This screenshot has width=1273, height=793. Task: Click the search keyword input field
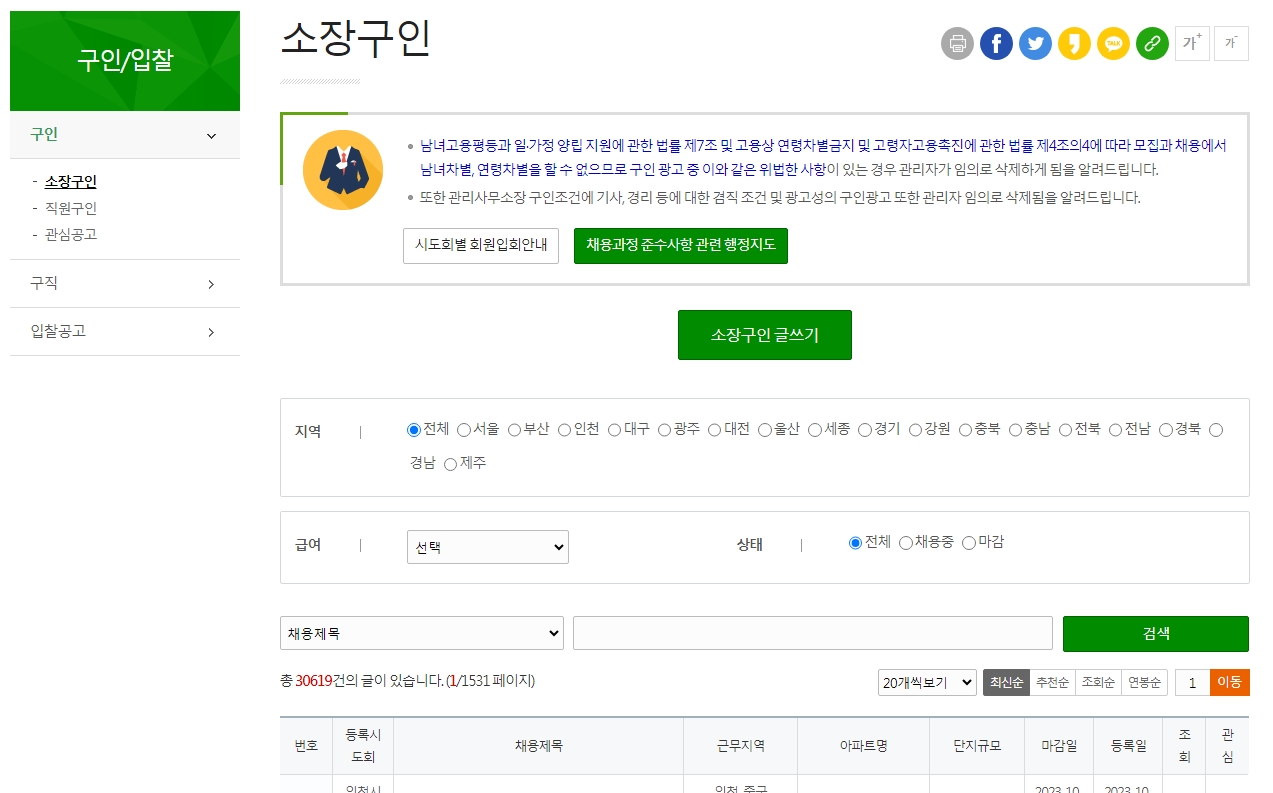[811, 632]
